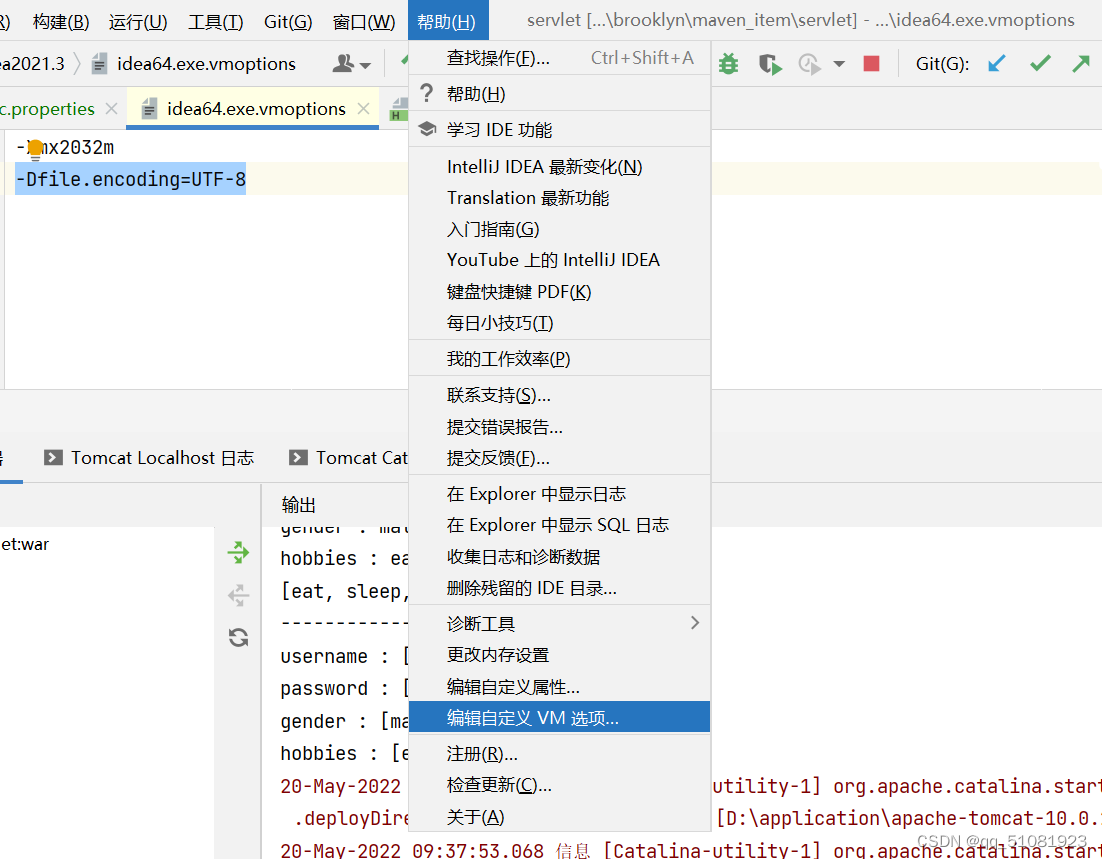The image size is (1102, 859).
Task: Click the yellow lightbulb intention icon
Action: [x=35, y=150]
